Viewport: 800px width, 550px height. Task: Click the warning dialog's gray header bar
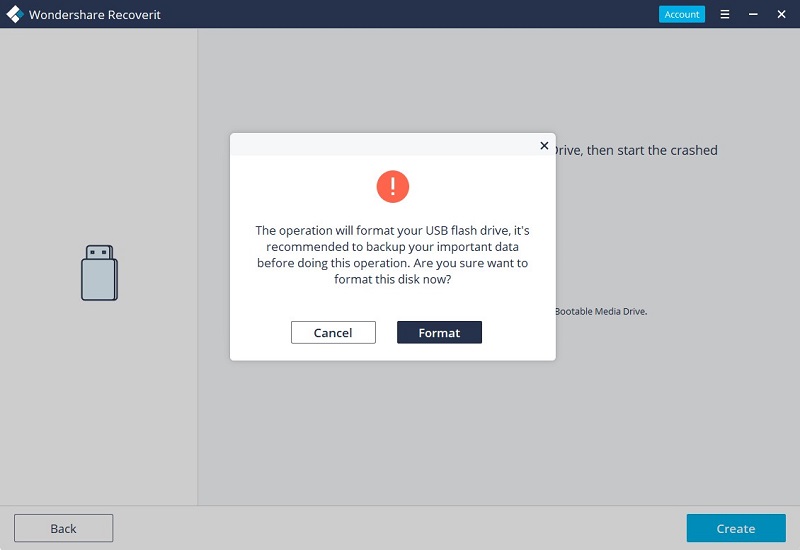tap(384, 144)
